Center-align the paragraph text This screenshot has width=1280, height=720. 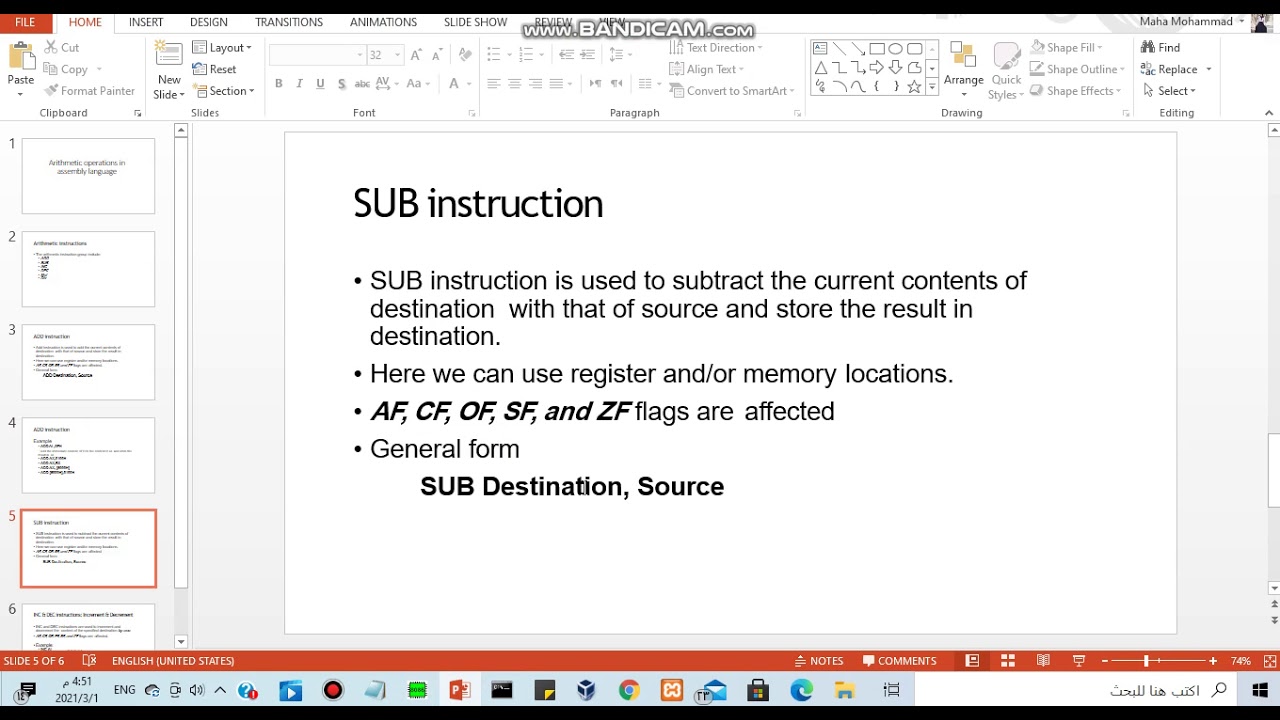(x=514, y=84)
